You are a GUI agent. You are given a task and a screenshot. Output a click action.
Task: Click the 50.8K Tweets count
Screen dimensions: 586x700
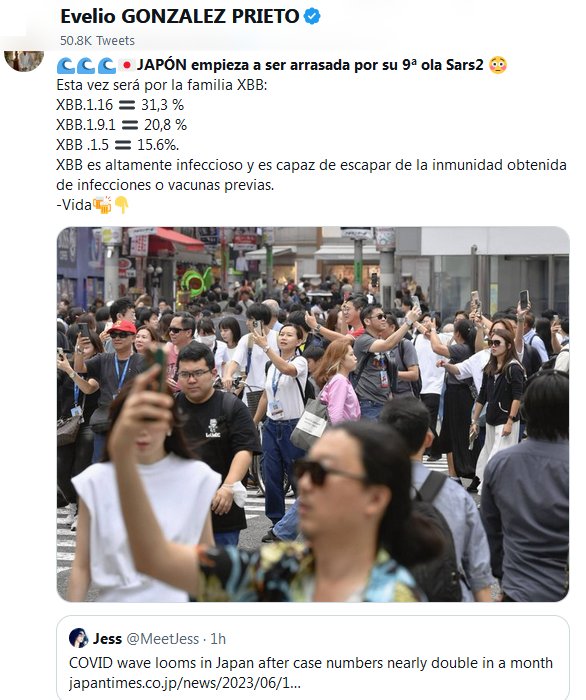click(97, 41)
